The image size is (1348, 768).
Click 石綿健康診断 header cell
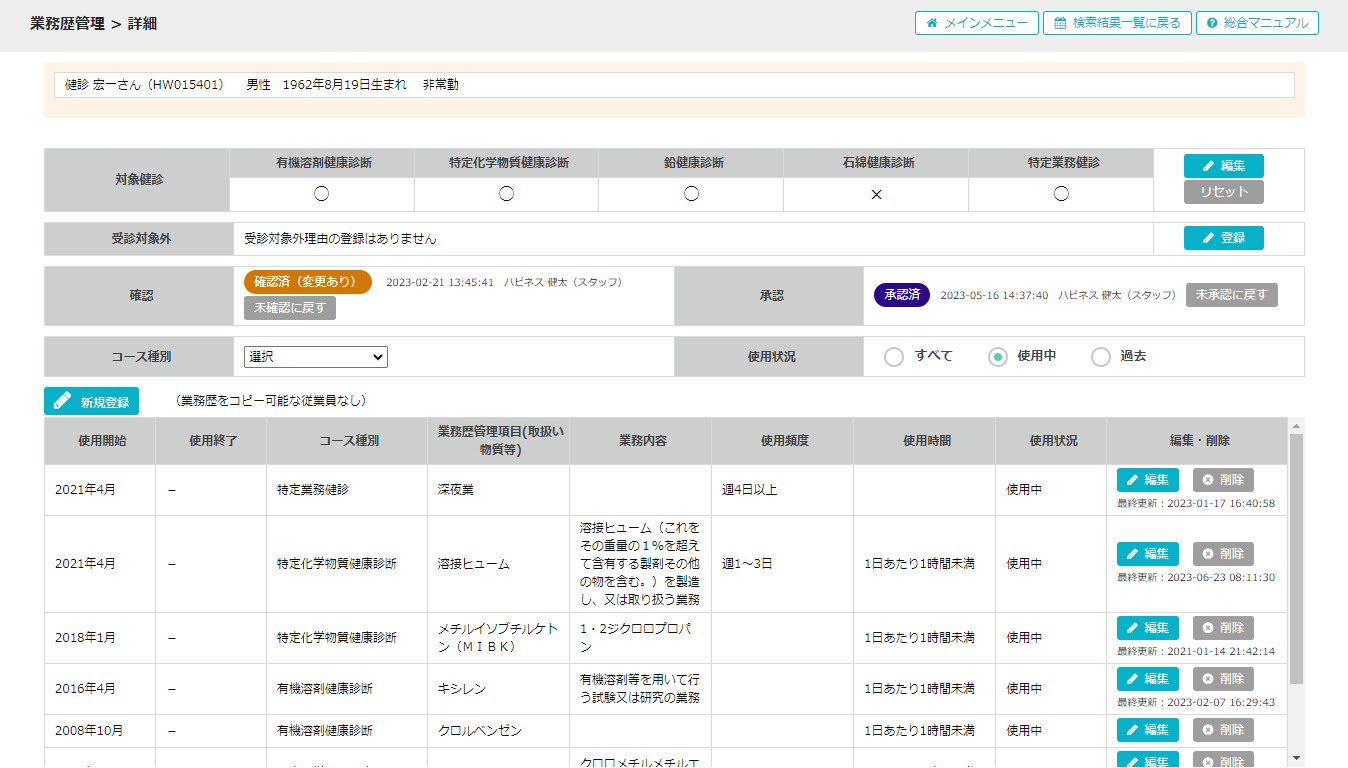point(876,163)
